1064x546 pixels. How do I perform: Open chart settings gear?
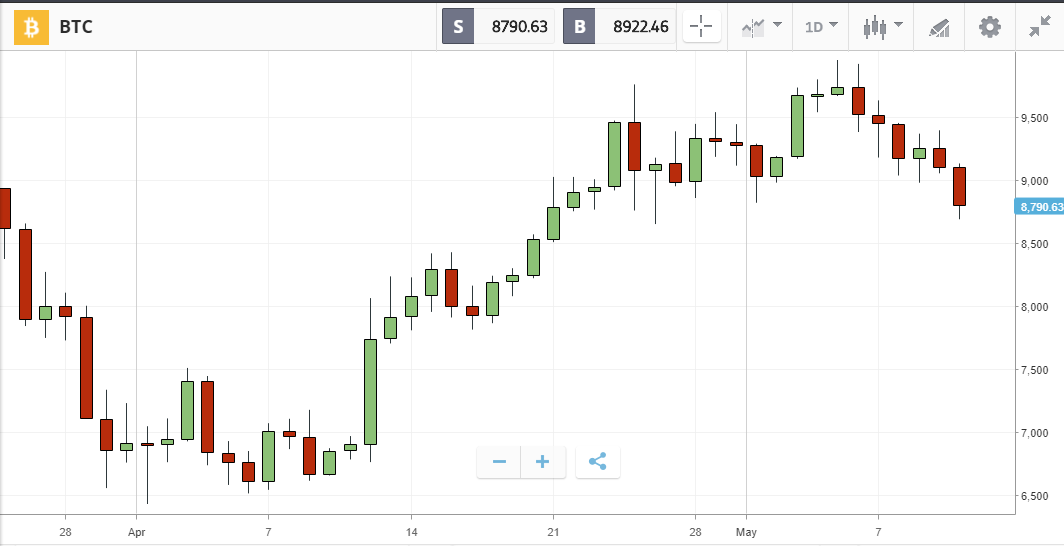pos(989,27)
